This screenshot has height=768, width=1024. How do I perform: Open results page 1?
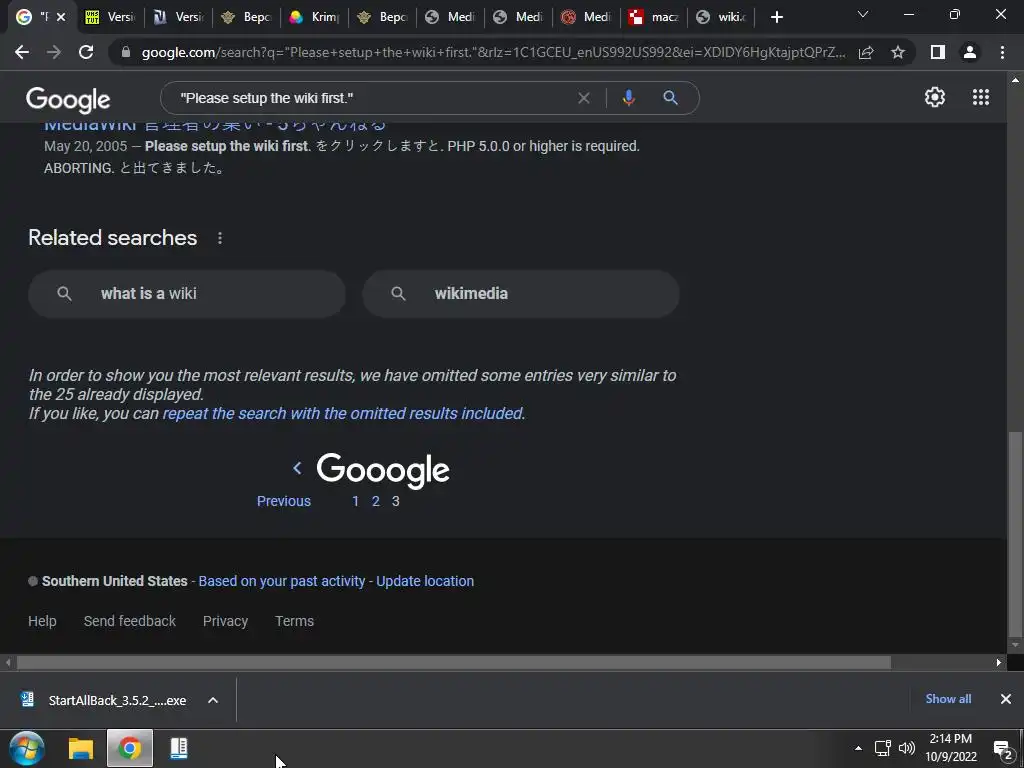(355, 501)
